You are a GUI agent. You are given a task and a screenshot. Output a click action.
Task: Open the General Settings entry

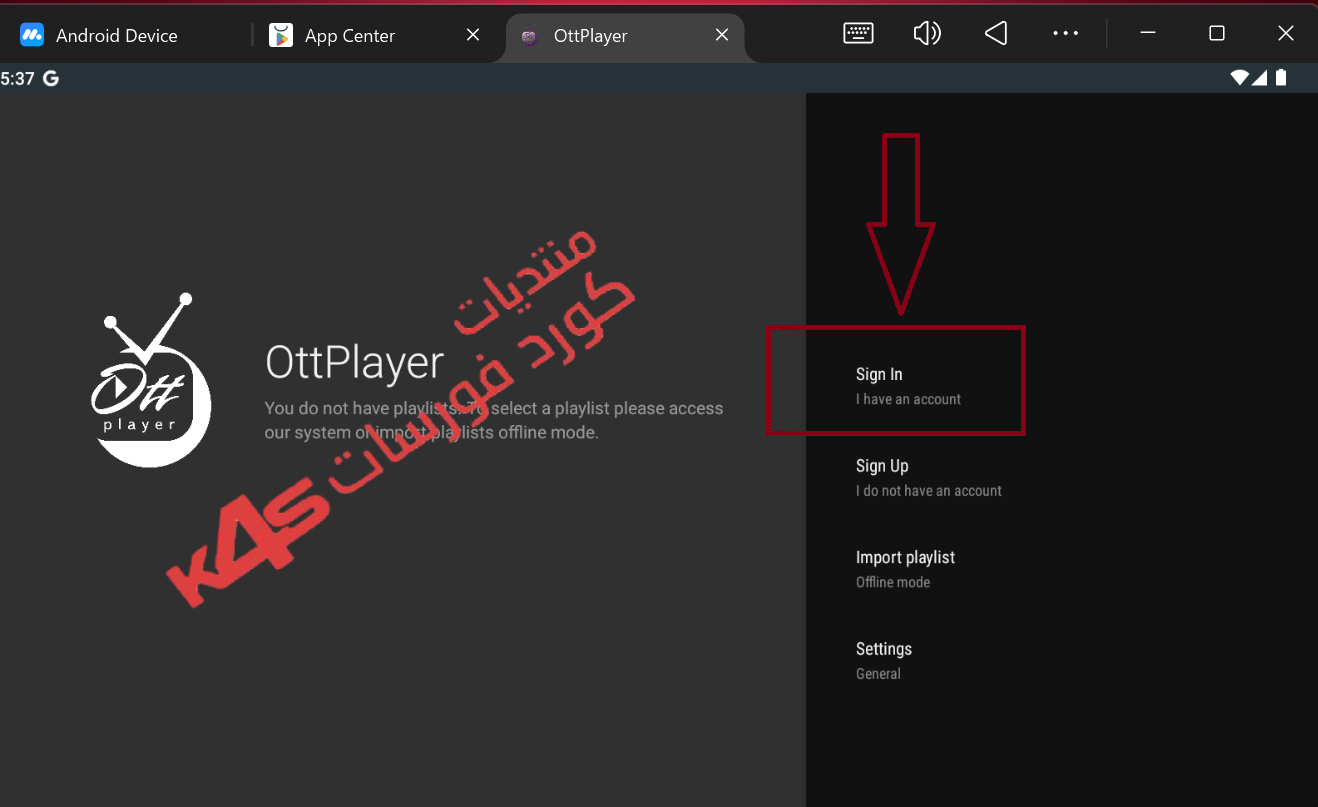[x=883, y=660]
